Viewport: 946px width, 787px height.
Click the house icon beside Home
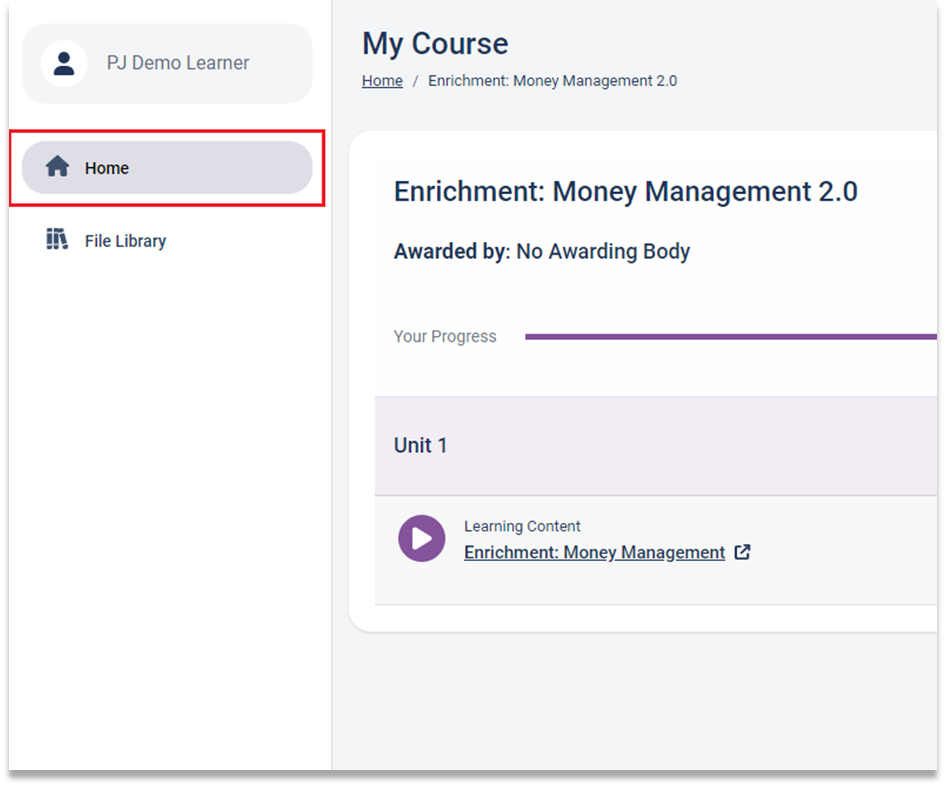(x=58, y=167)
